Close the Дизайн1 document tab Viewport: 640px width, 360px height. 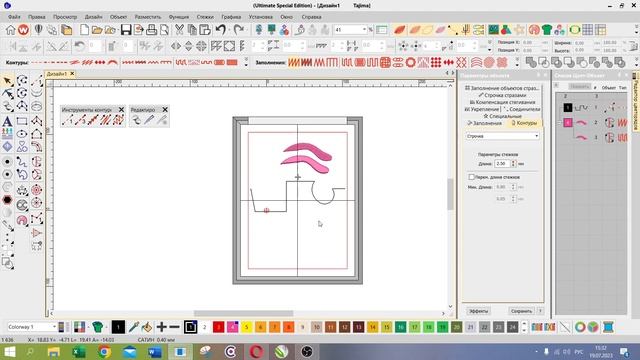[72, 73]
